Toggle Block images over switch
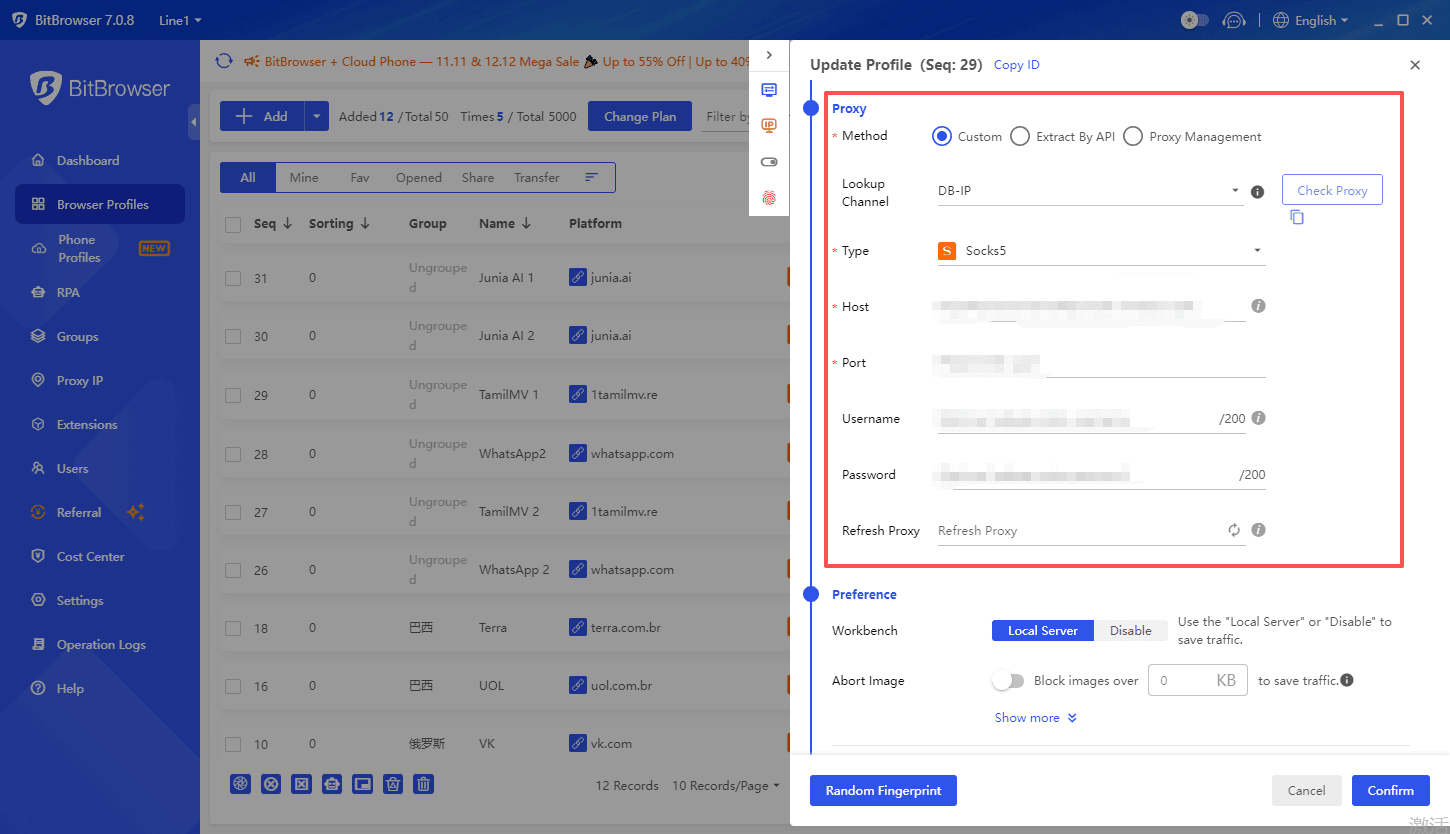 coord(1008,679)
